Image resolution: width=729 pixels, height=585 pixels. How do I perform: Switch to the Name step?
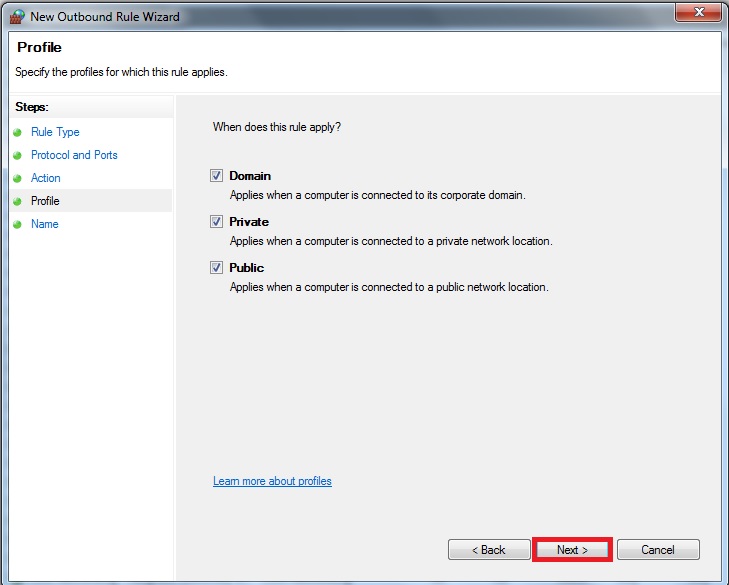click(x=45, y=224)
